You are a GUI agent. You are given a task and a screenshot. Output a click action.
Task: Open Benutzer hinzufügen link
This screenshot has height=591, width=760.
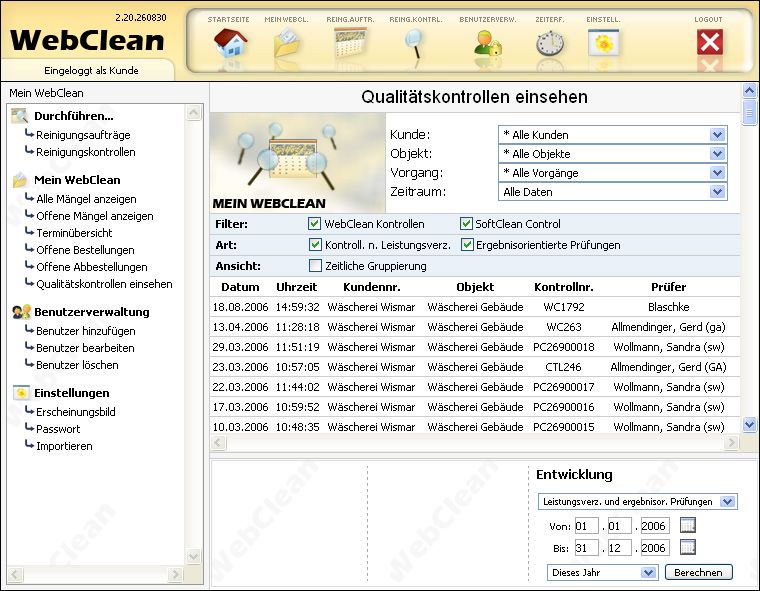(86, 331)
